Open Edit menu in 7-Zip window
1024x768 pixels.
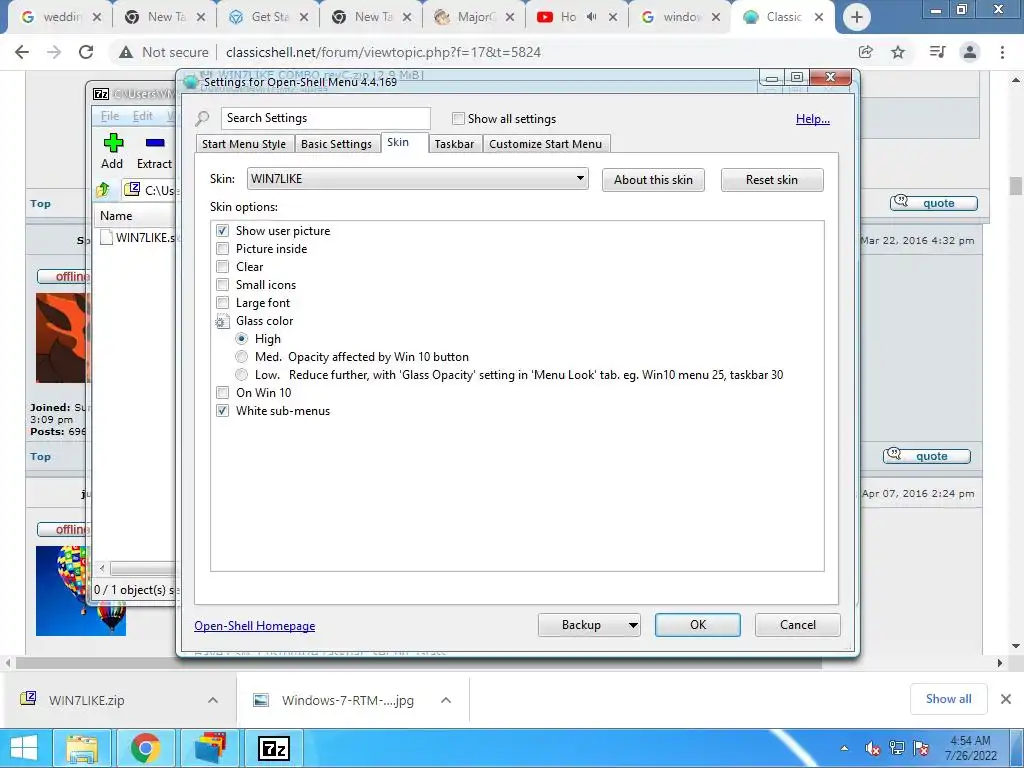pos(142,116)
